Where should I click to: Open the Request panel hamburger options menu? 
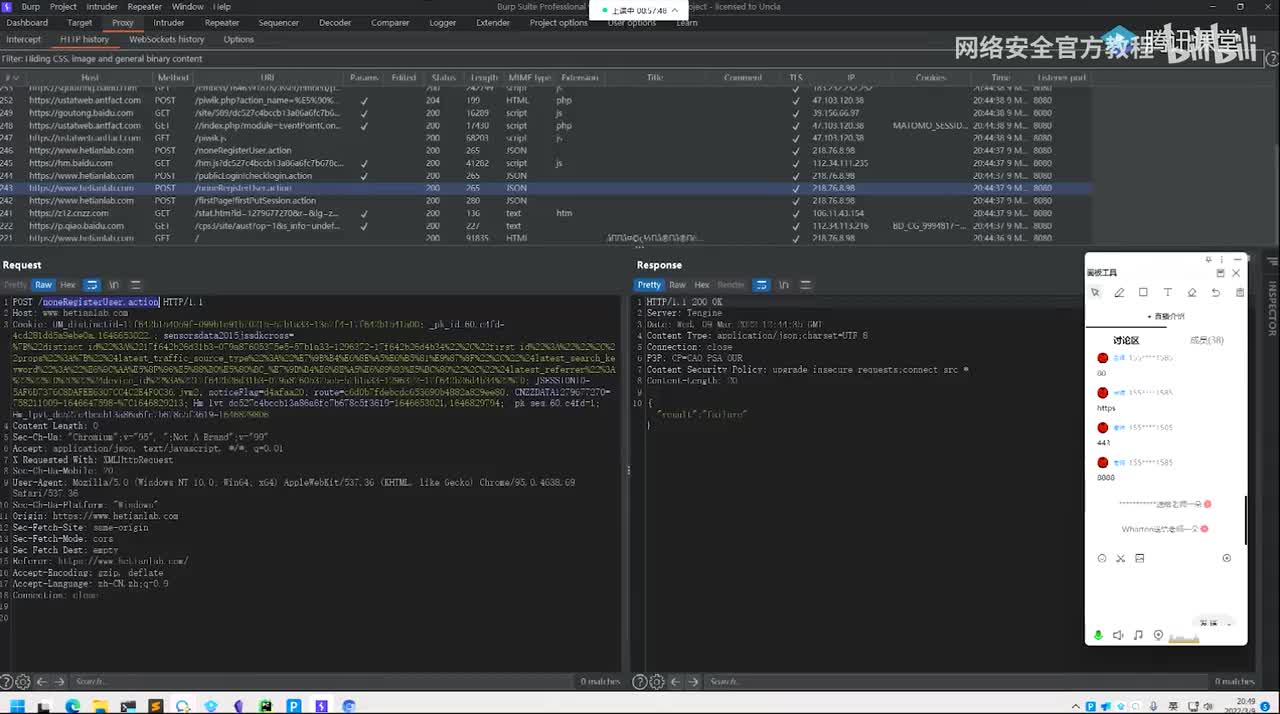(x=136, y=285)
